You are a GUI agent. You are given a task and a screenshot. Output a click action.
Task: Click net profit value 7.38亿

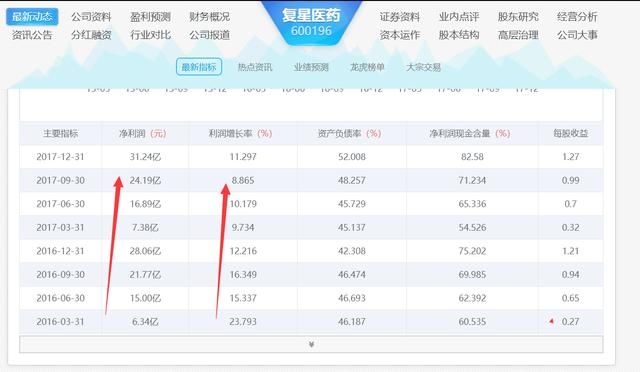point(145,227)
